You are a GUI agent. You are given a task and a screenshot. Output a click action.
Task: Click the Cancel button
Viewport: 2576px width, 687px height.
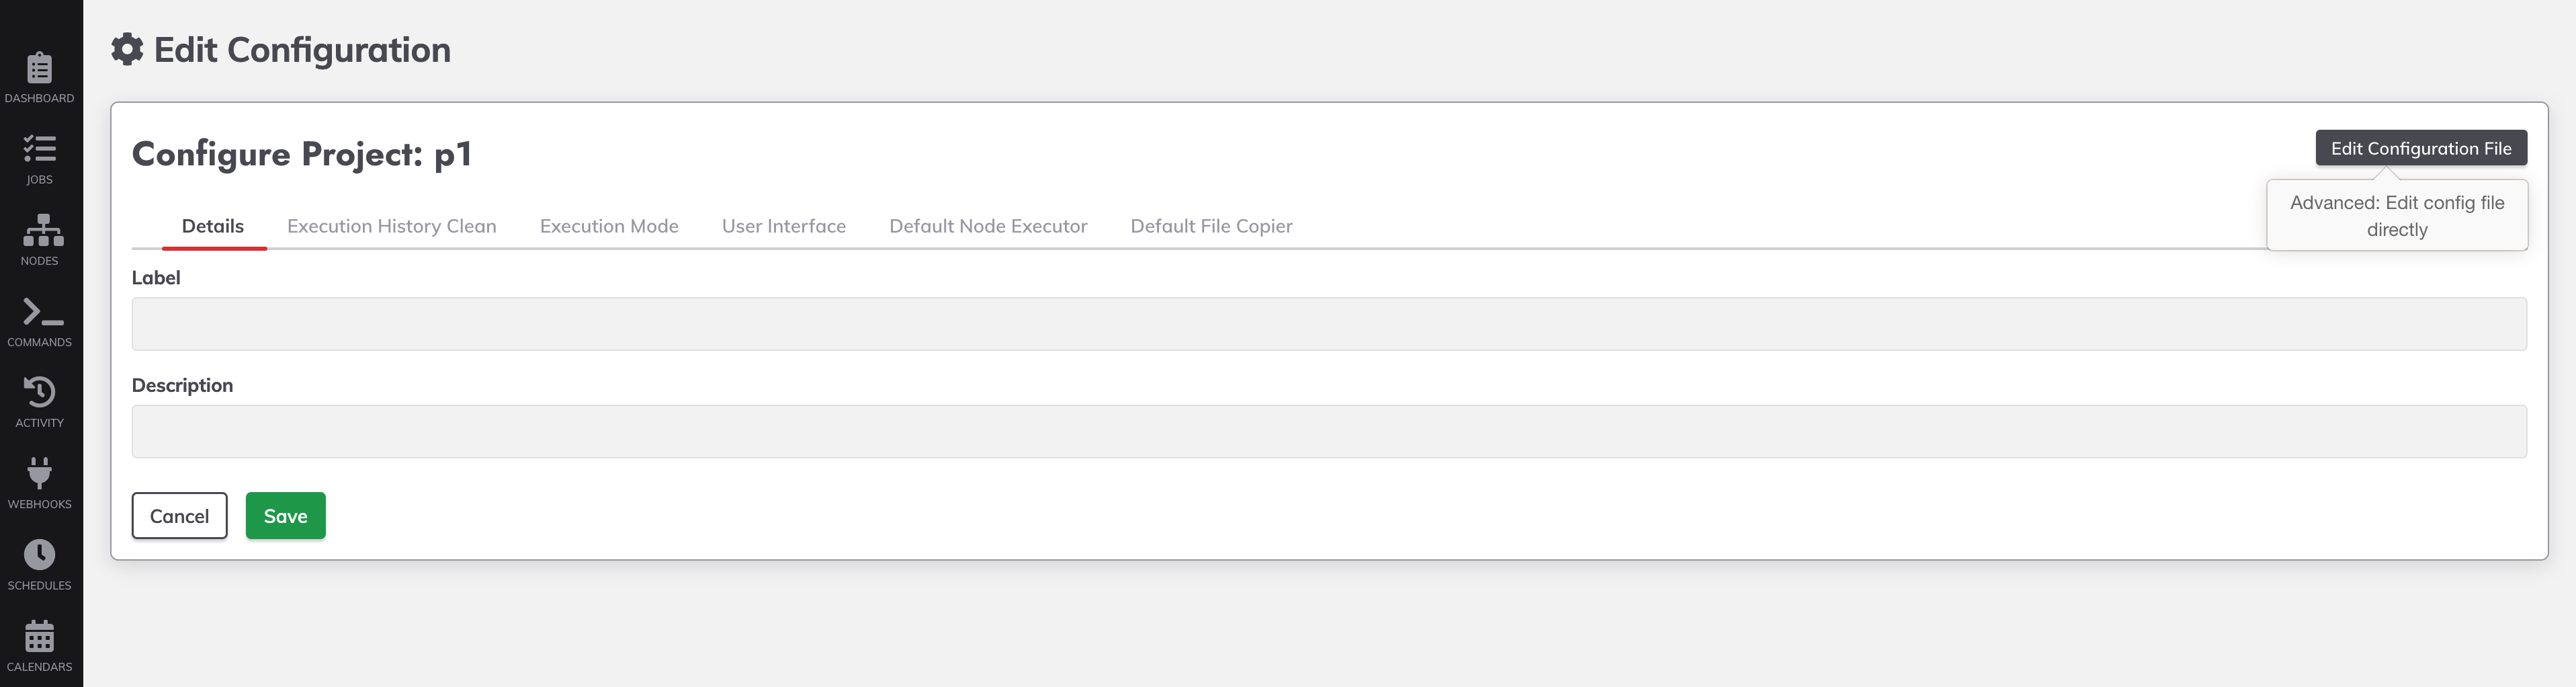pos(180,516)
